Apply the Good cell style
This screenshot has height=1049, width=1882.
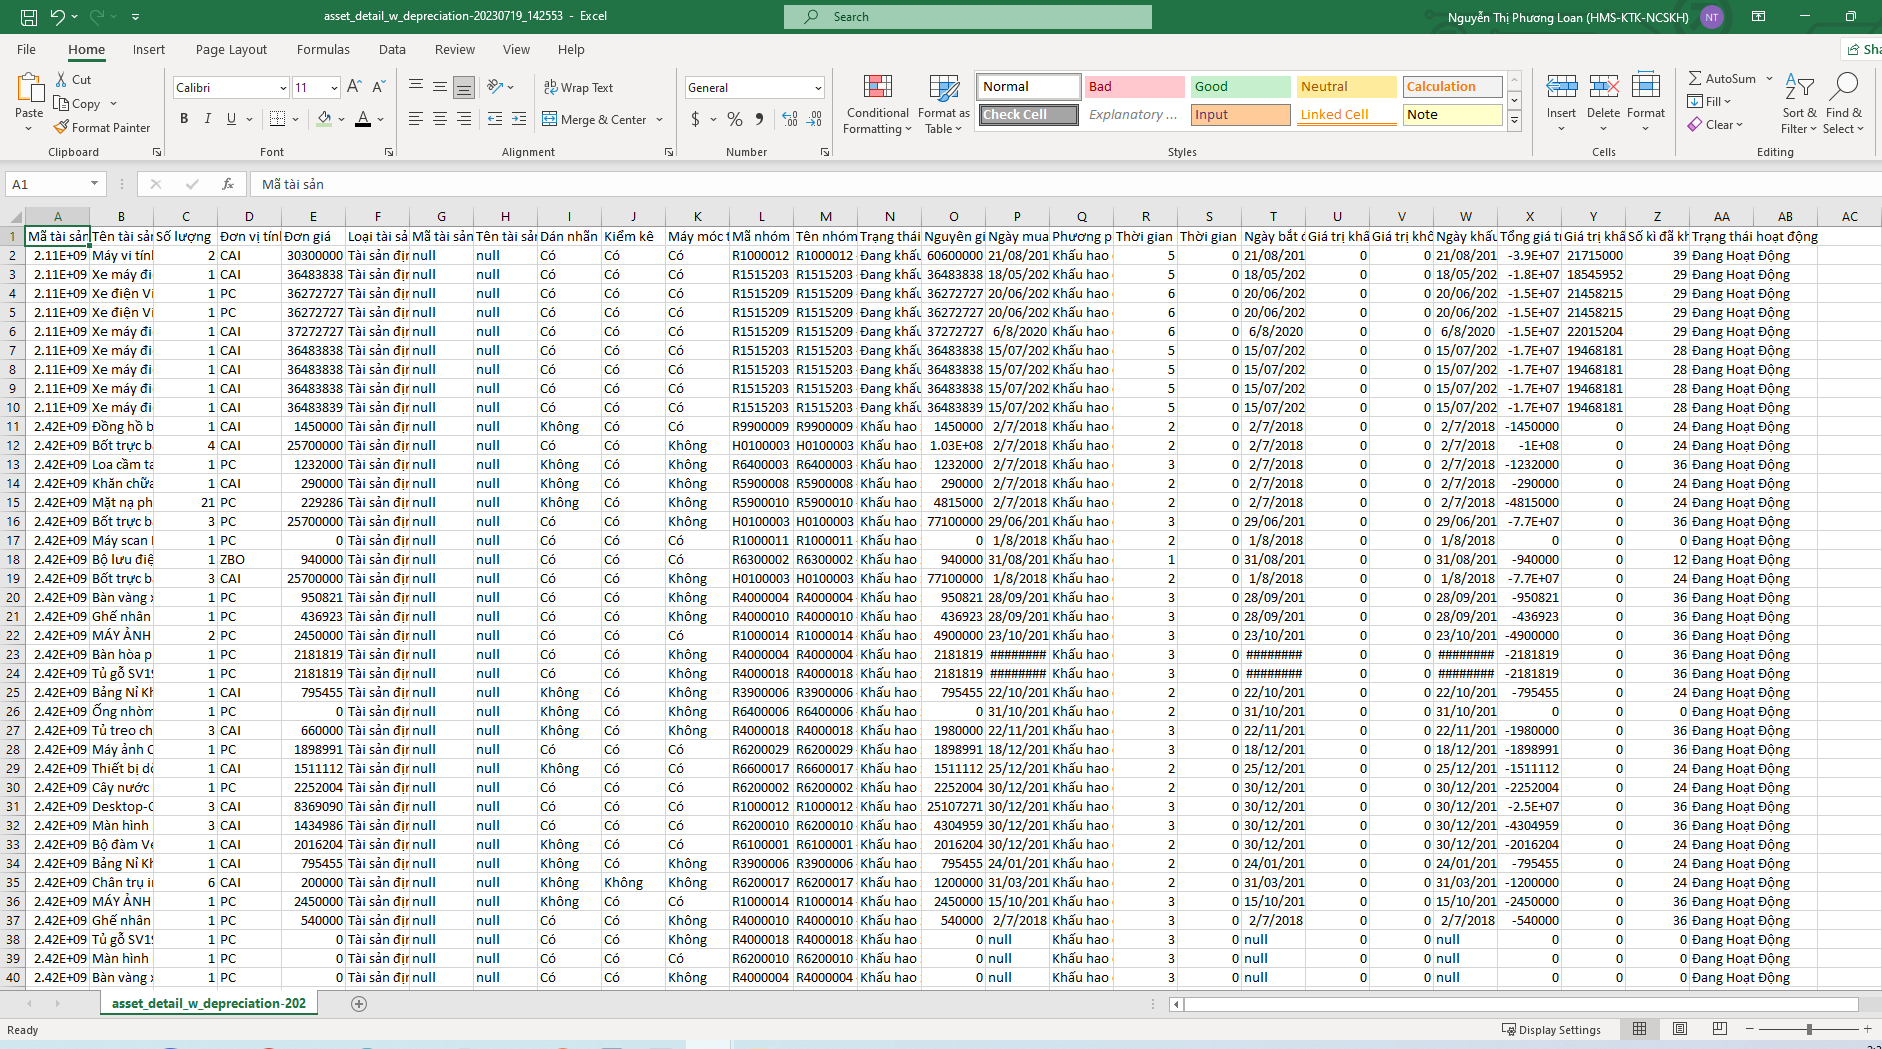(1240, 87)
